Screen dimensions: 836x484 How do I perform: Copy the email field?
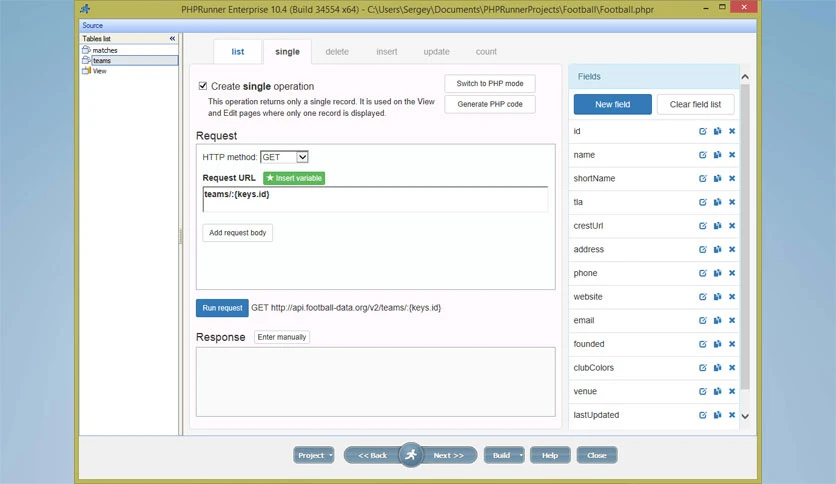[718, 320]
